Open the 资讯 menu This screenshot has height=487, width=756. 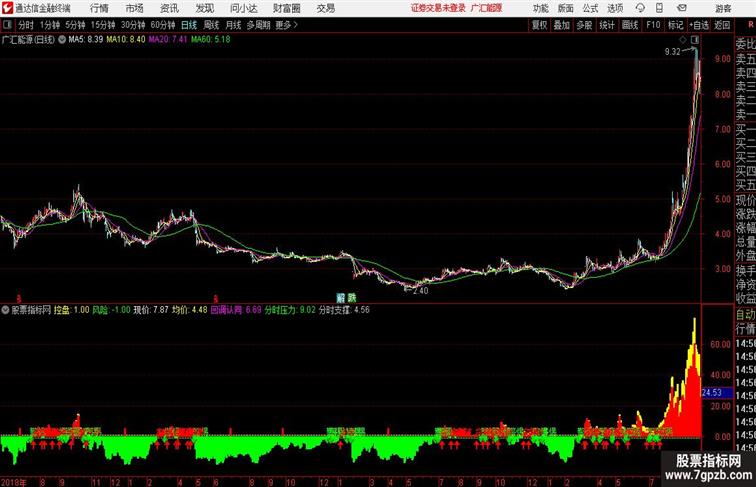[169, 8]
